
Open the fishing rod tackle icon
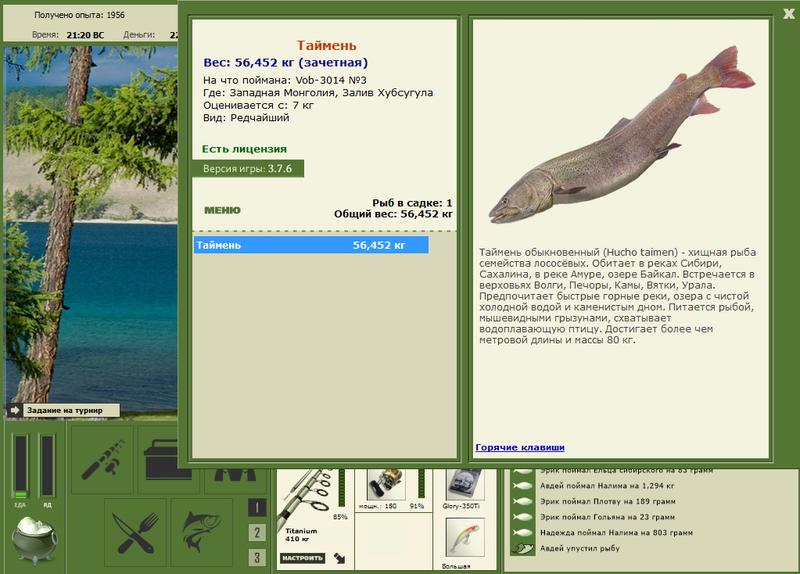(103, 459)
